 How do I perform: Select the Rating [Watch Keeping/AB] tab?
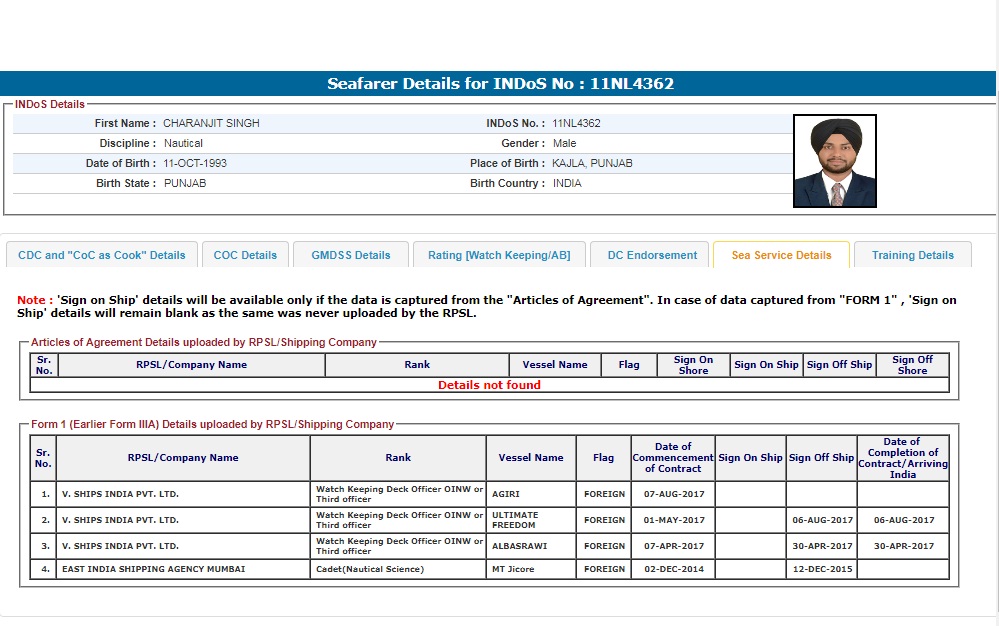[x=499, y=255]
